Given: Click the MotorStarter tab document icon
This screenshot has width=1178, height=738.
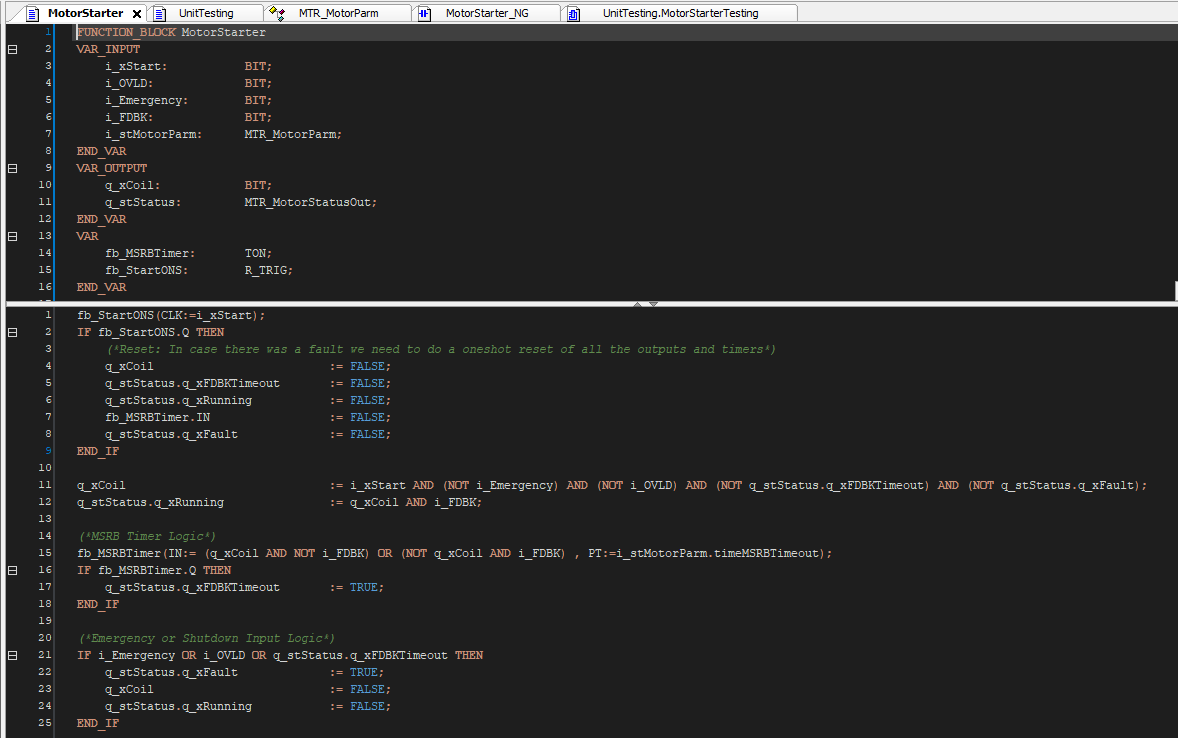Looking at the screenshot, I should (x=32, y=14).
